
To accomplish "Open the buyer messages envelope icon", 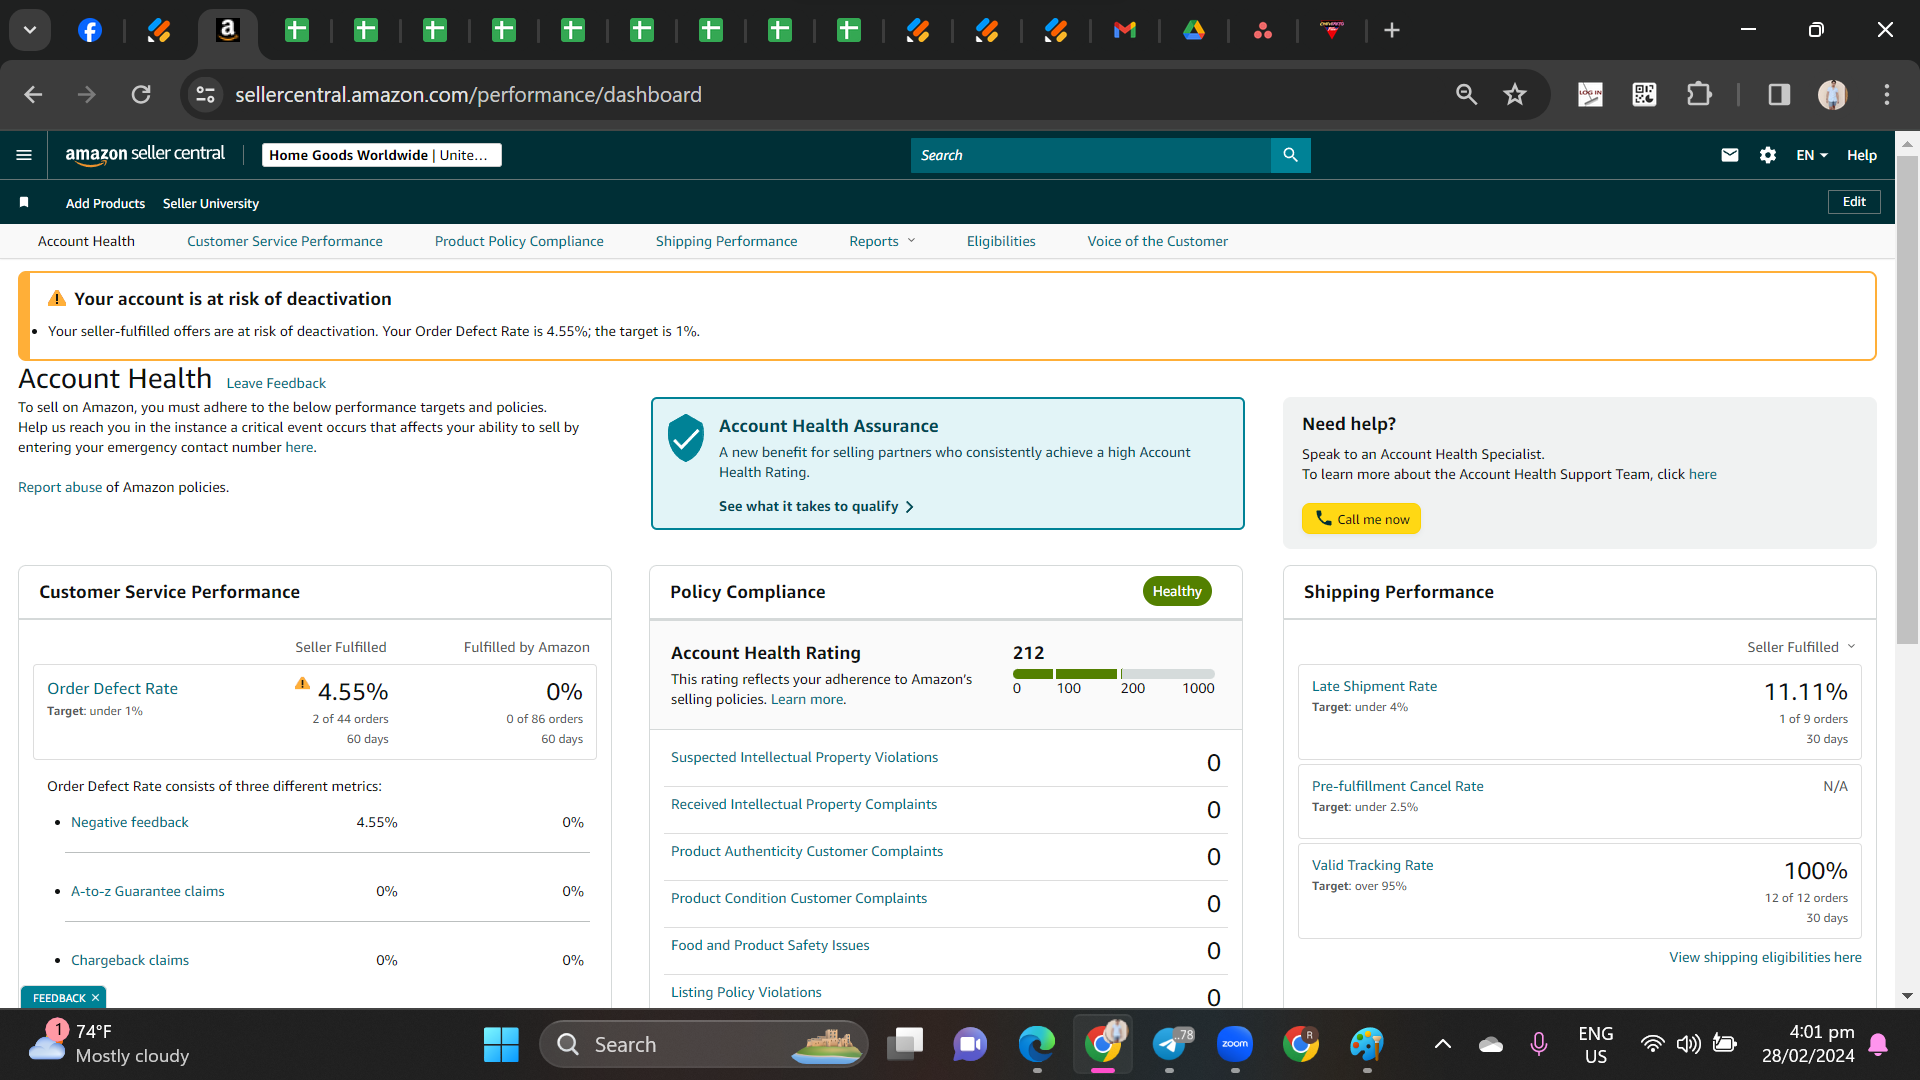I will pyautogui.click(x=1729, y=155).
